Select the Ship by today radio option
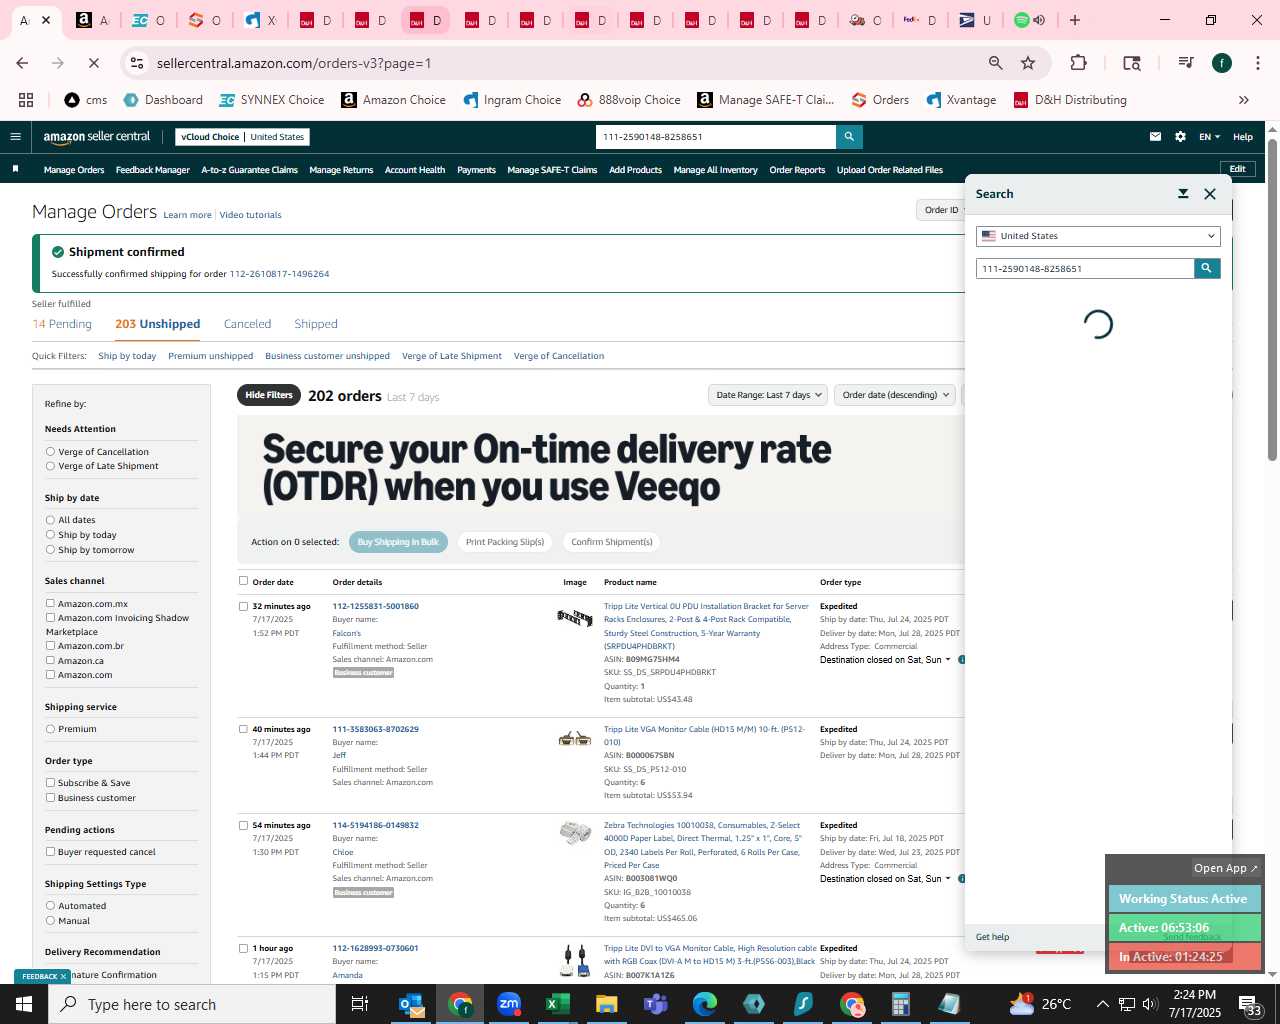The height and width of the screenshot is (1024, 1280). click(50, 535)
